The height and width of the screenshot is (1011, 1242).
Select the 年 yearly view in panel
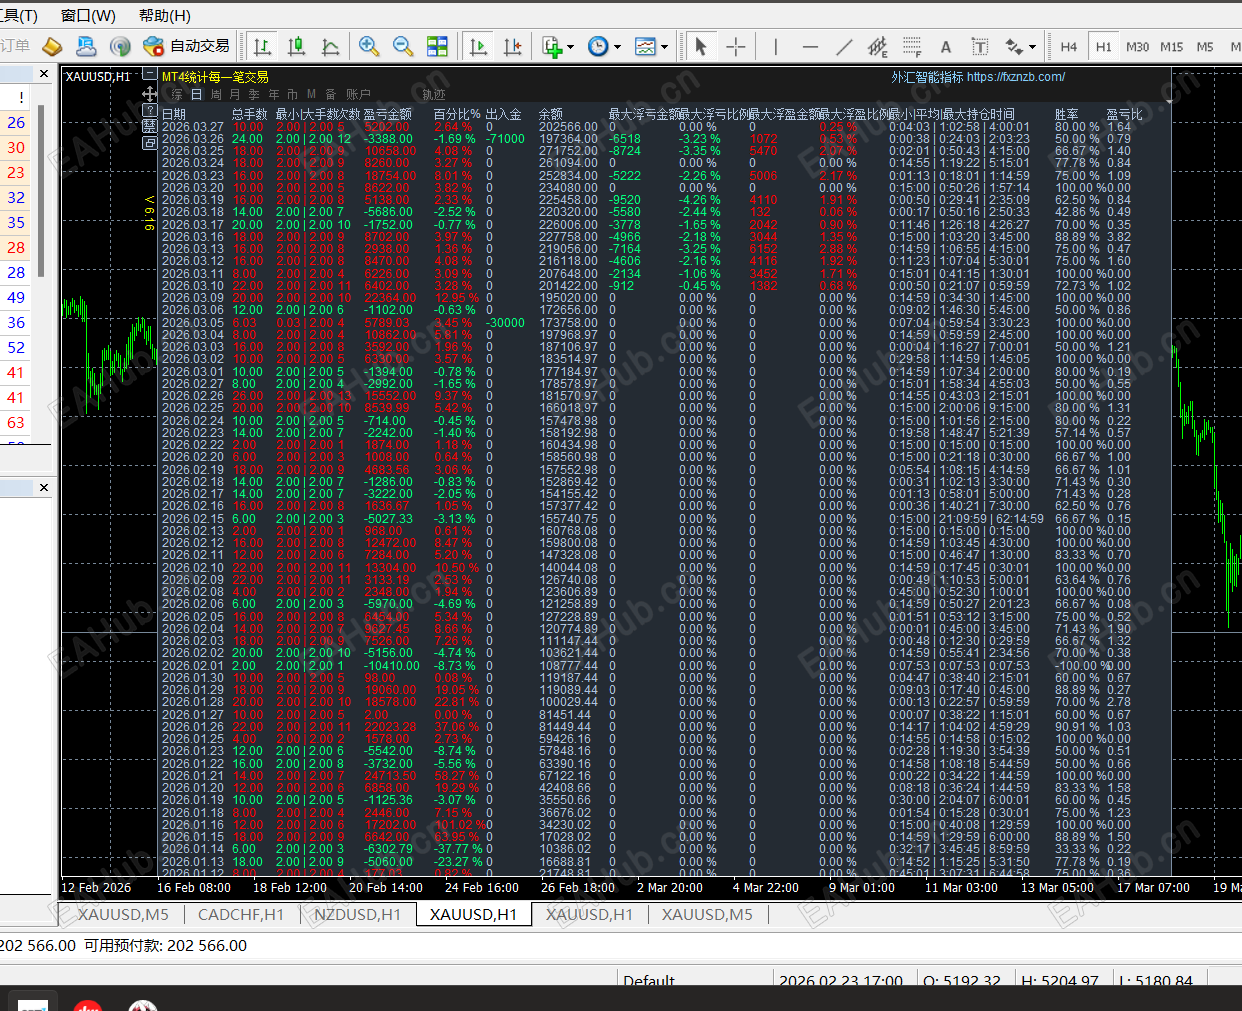click(x=273, y=95)
